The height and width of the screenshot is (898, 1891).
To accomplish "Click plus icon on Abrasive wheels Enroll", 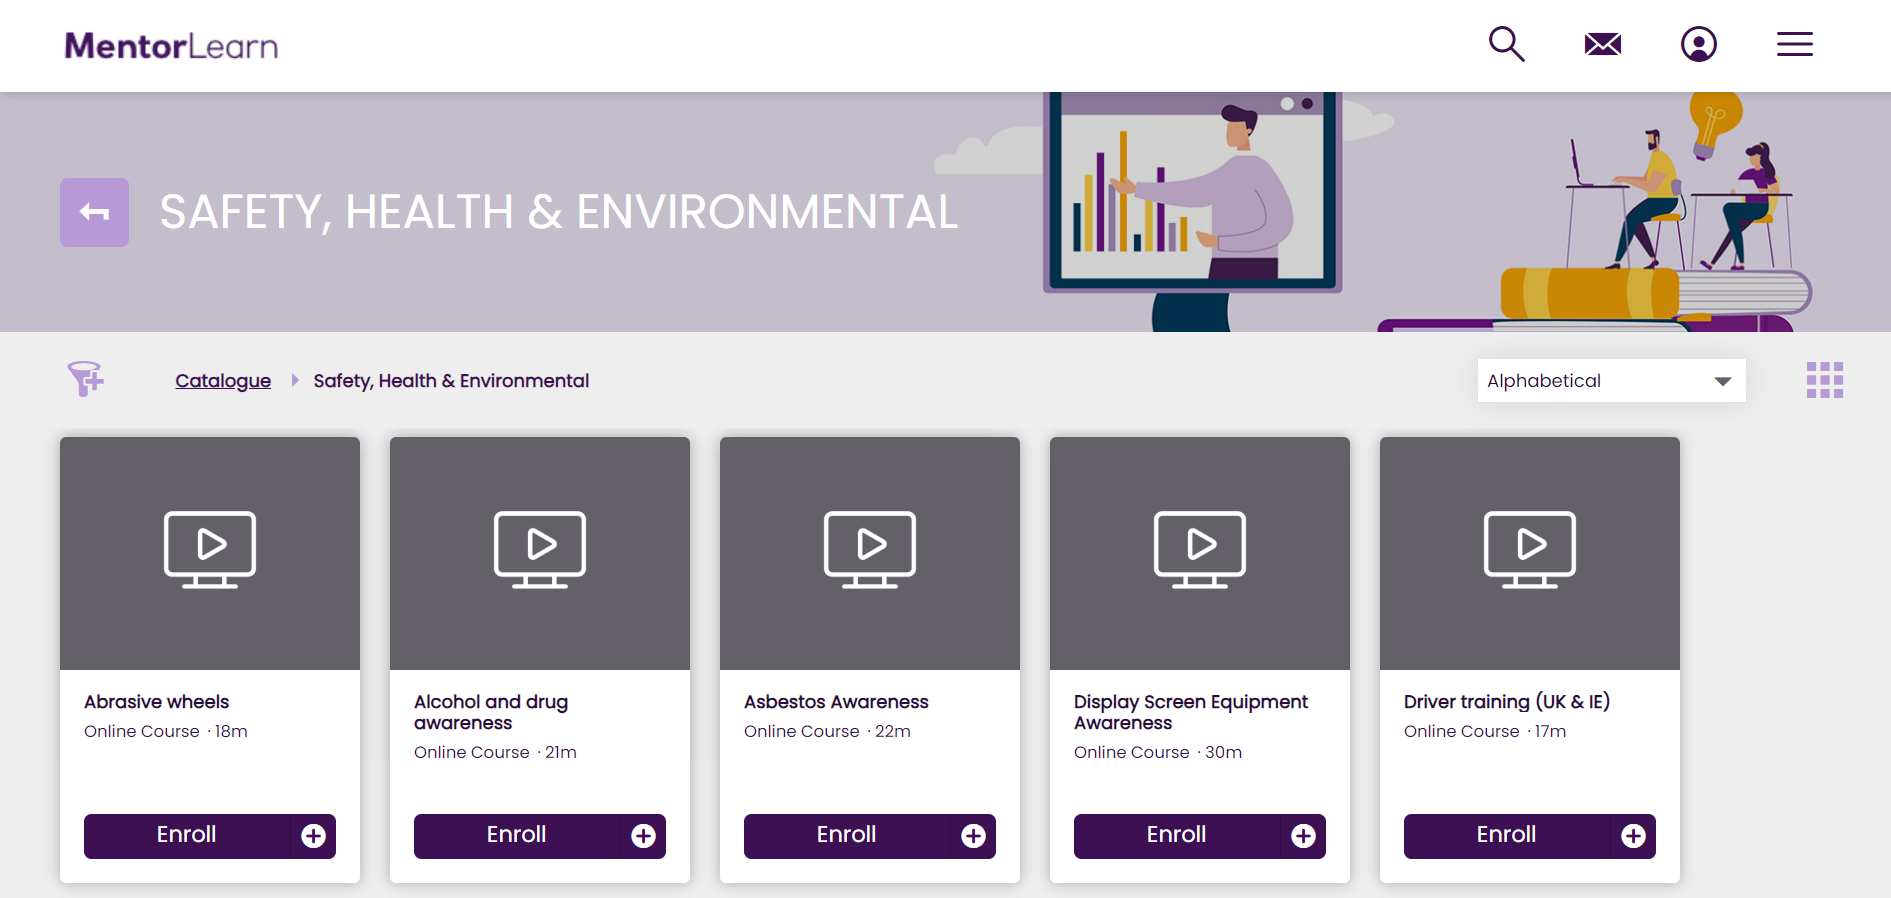I will coord(313,836).
